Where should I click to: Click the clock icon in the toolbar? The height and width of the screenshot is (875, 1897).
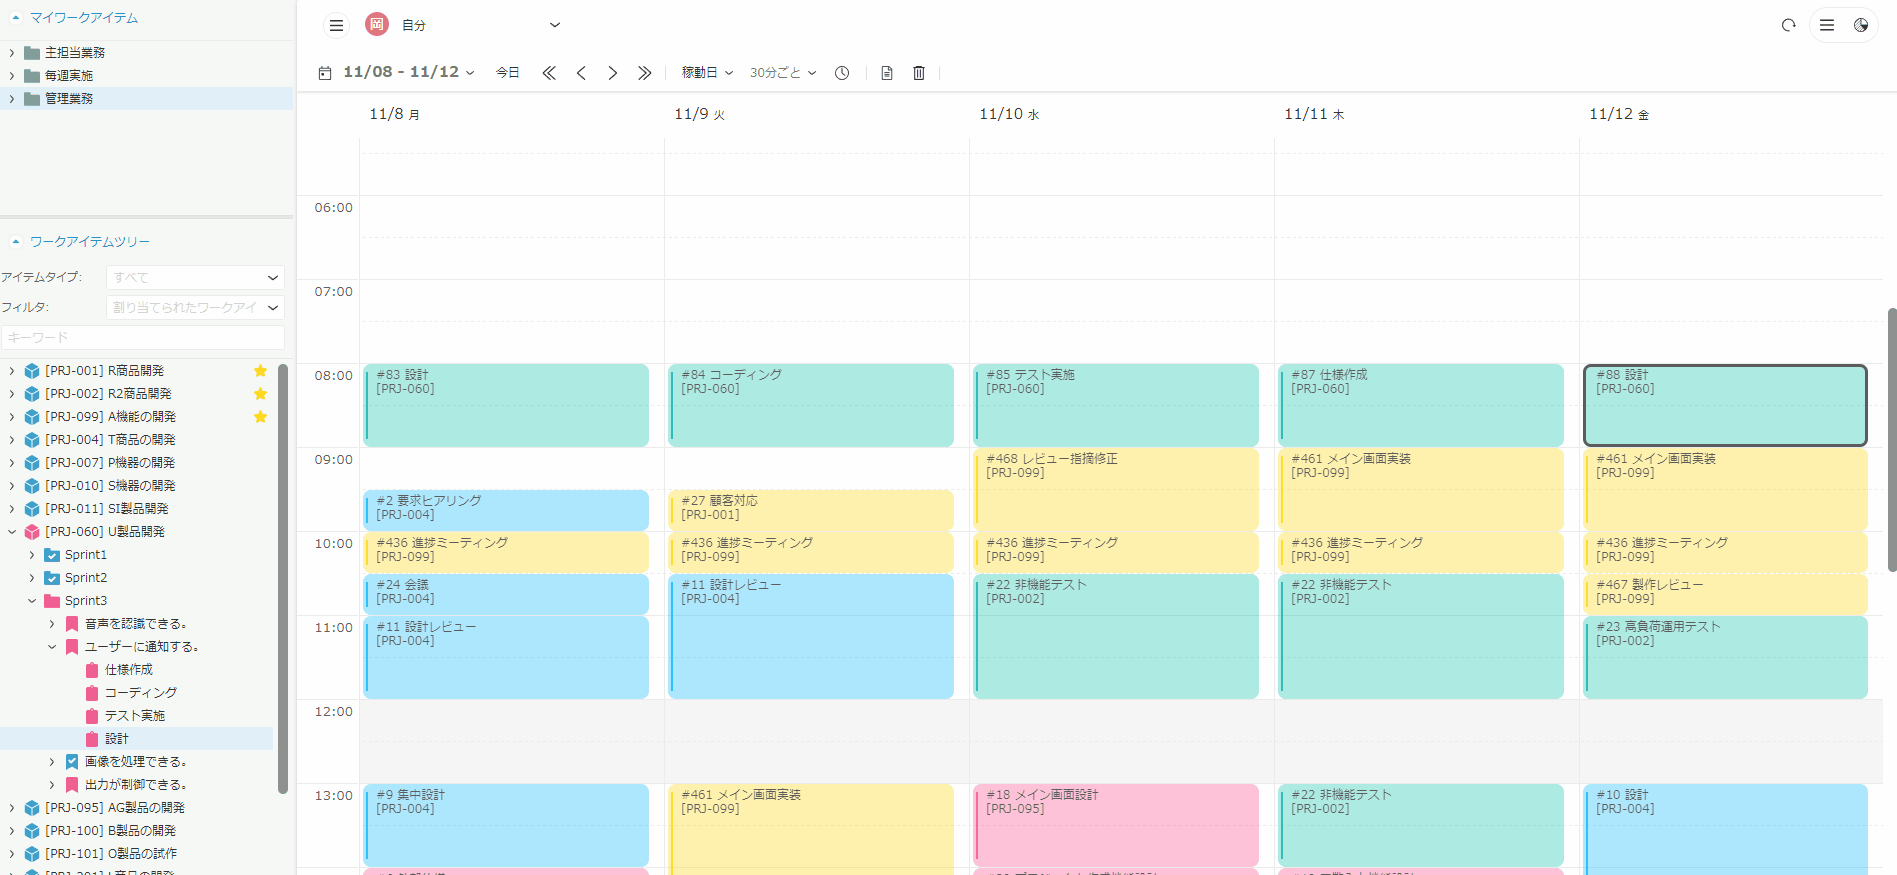842,73
